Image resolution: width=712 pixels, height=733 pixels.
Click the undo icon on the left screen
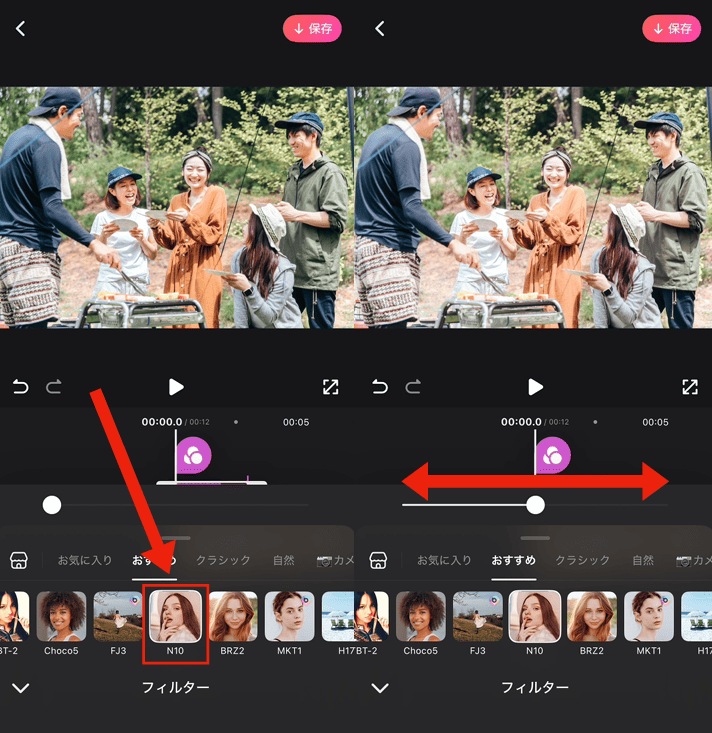tap(20, 387)
